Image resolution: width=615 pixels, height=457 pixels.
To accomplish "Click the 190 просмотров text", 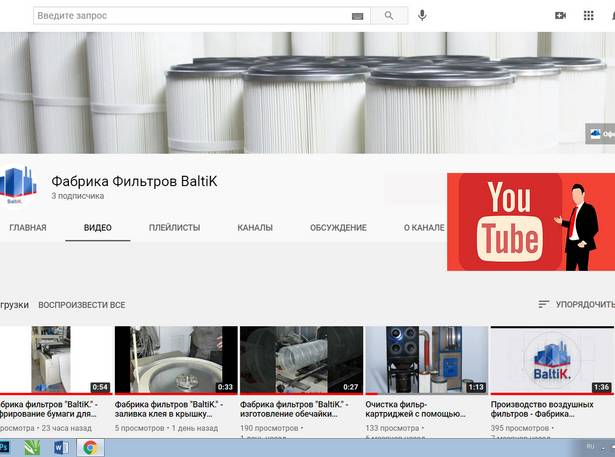I will click(x=269, y=428).
